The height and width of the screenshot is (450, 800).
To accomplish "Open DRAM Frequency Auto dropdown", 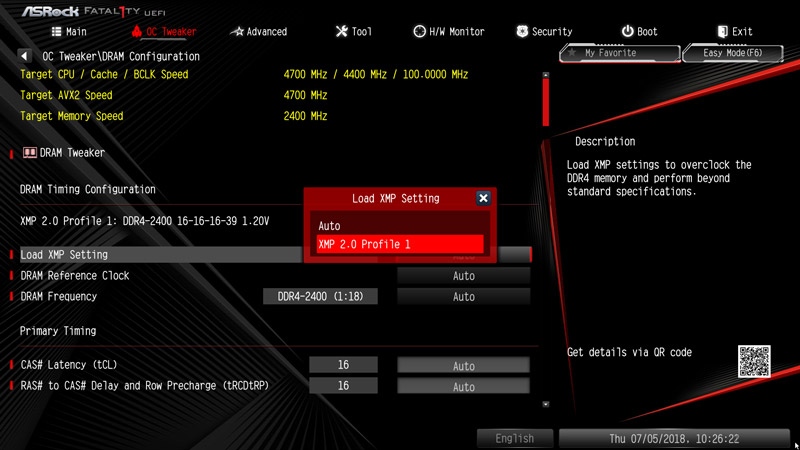I will pos(463,296).
